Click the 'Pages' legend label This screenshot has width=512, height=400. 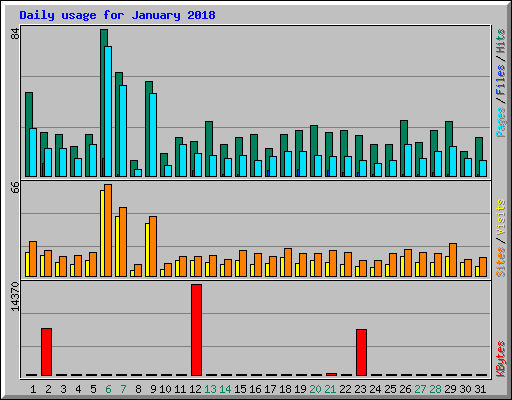click(500, 122)
